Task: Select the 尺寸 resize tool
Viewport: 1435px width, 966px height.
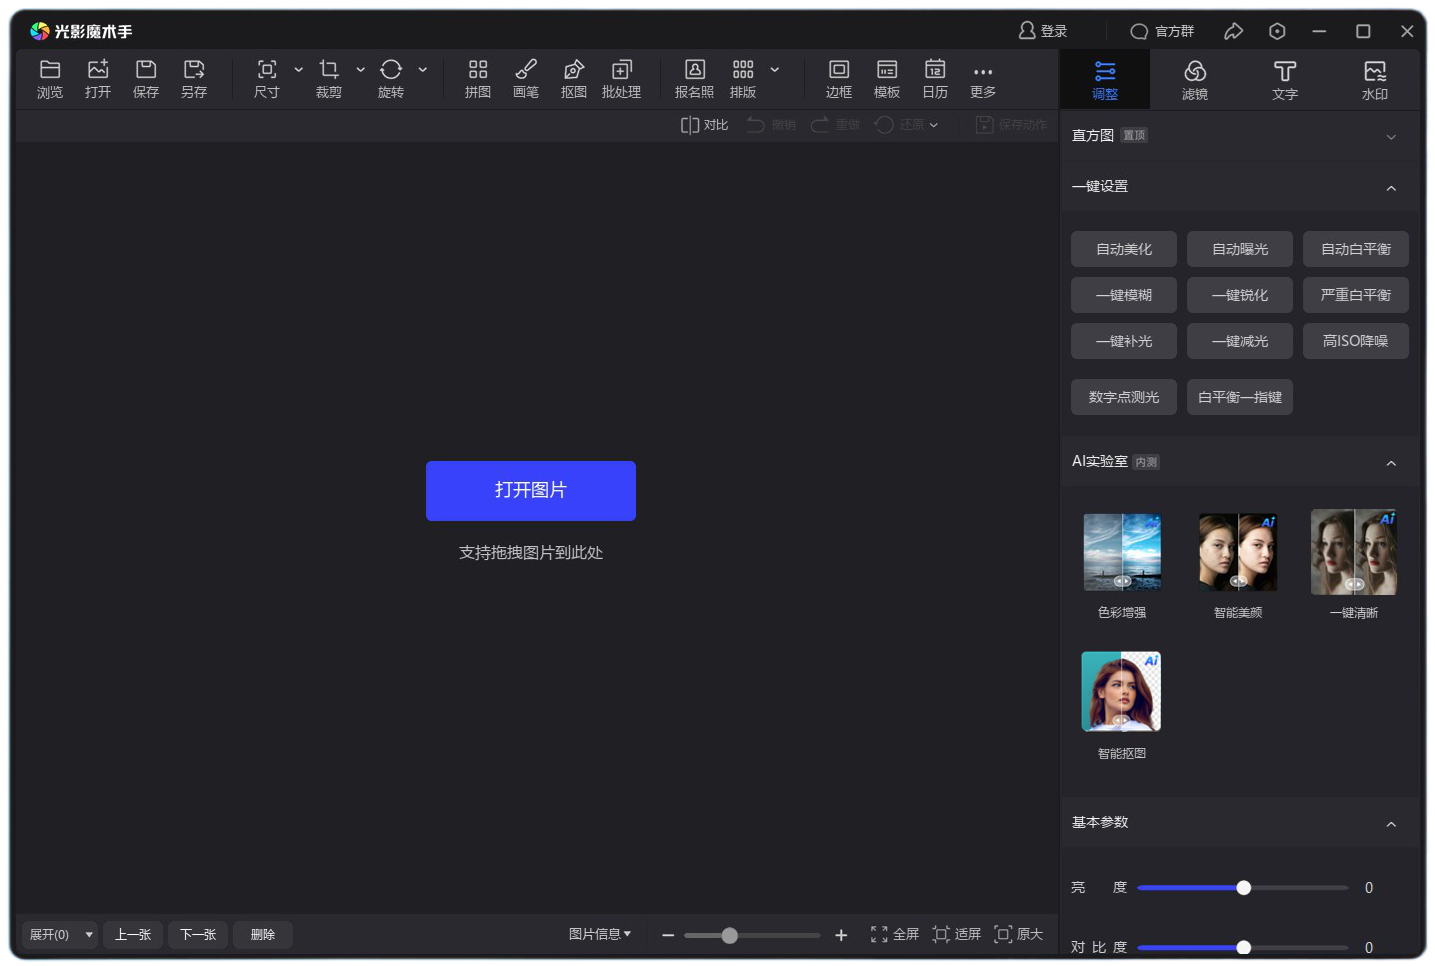Action: click(x=266, y=79)
